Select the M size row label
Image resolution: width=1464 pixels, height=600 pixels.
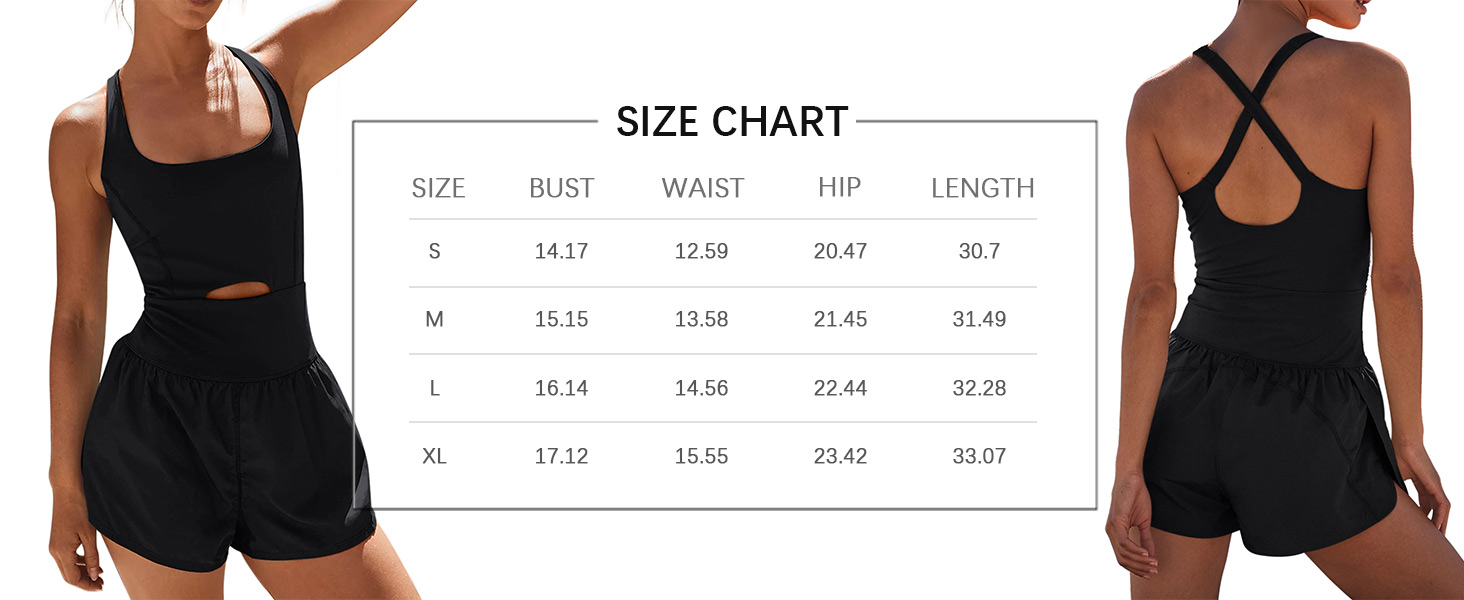click(x=434, y=320)
